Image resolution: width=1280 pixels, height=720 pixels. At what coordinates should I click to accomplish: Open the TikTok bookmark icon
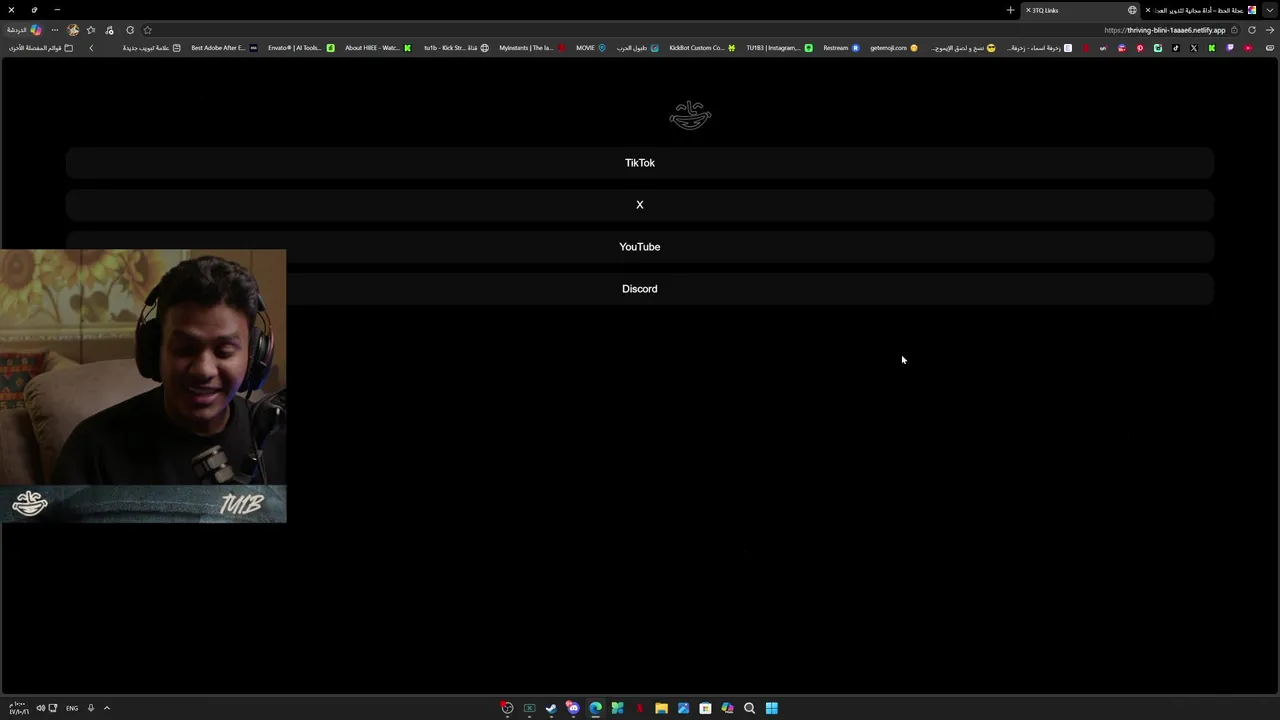[1175, 48]
